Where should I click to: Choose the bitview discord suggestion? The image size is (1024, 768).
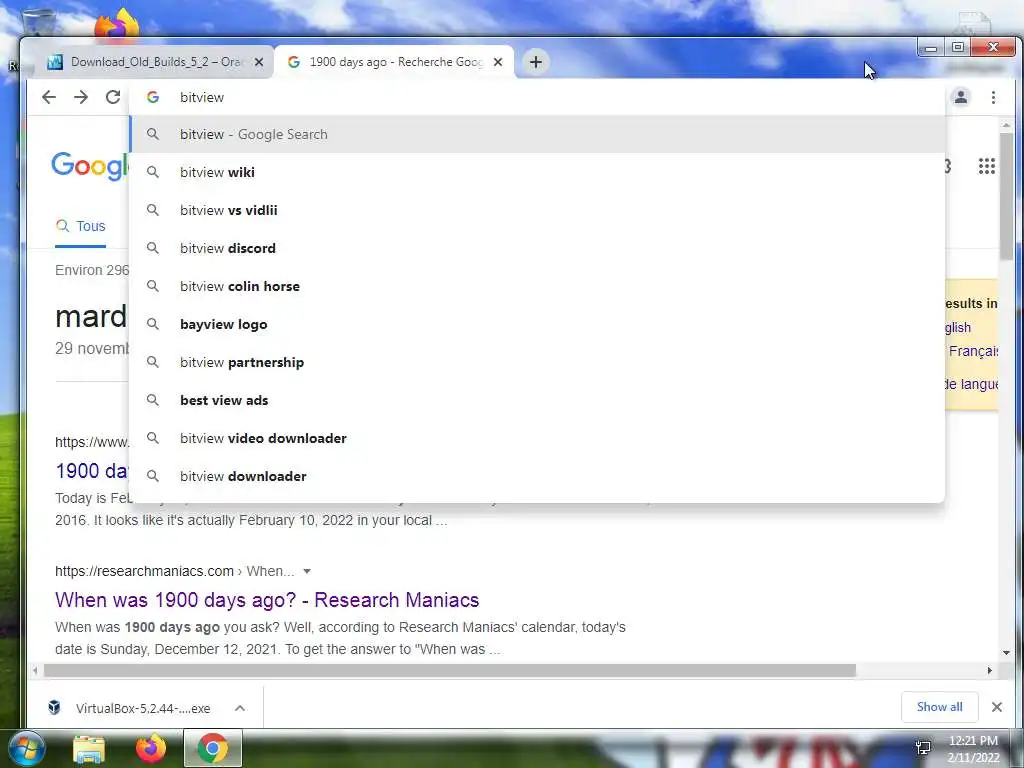coord(537,248)
